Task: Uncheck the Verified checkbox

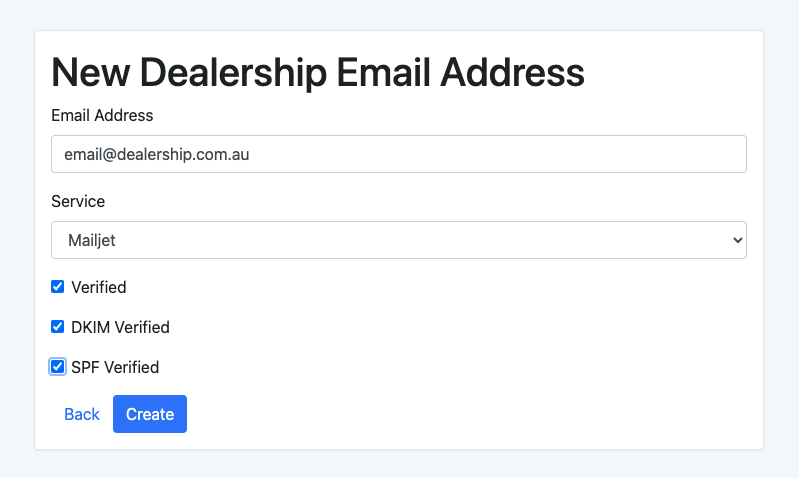Action: [x=58, y=287]
